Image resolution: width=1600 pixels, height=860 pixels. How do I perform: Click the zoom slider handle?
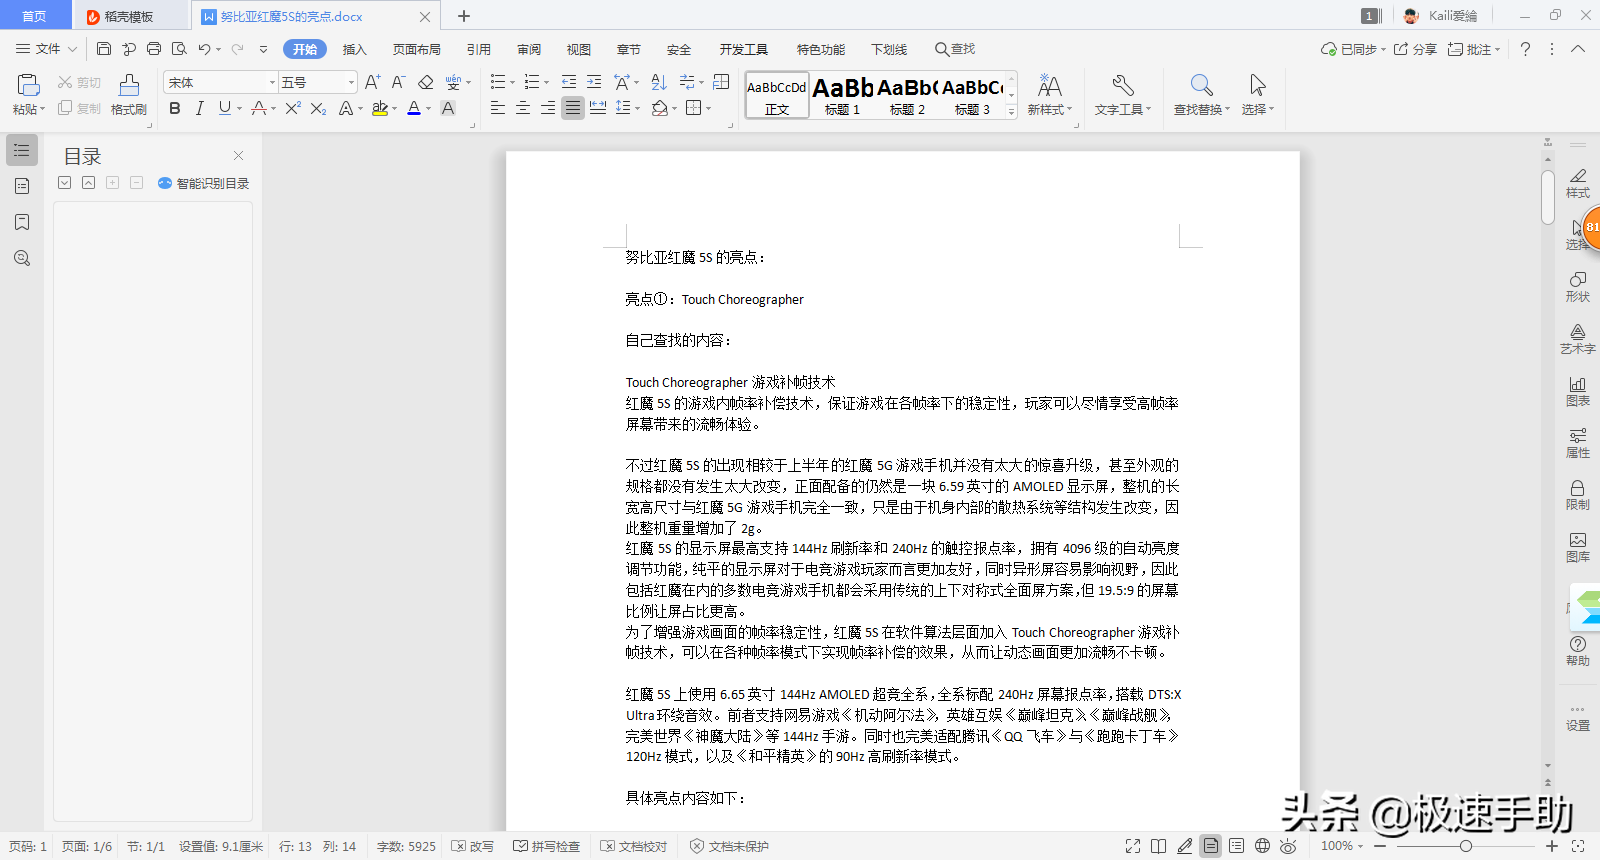coord(1466,846)
